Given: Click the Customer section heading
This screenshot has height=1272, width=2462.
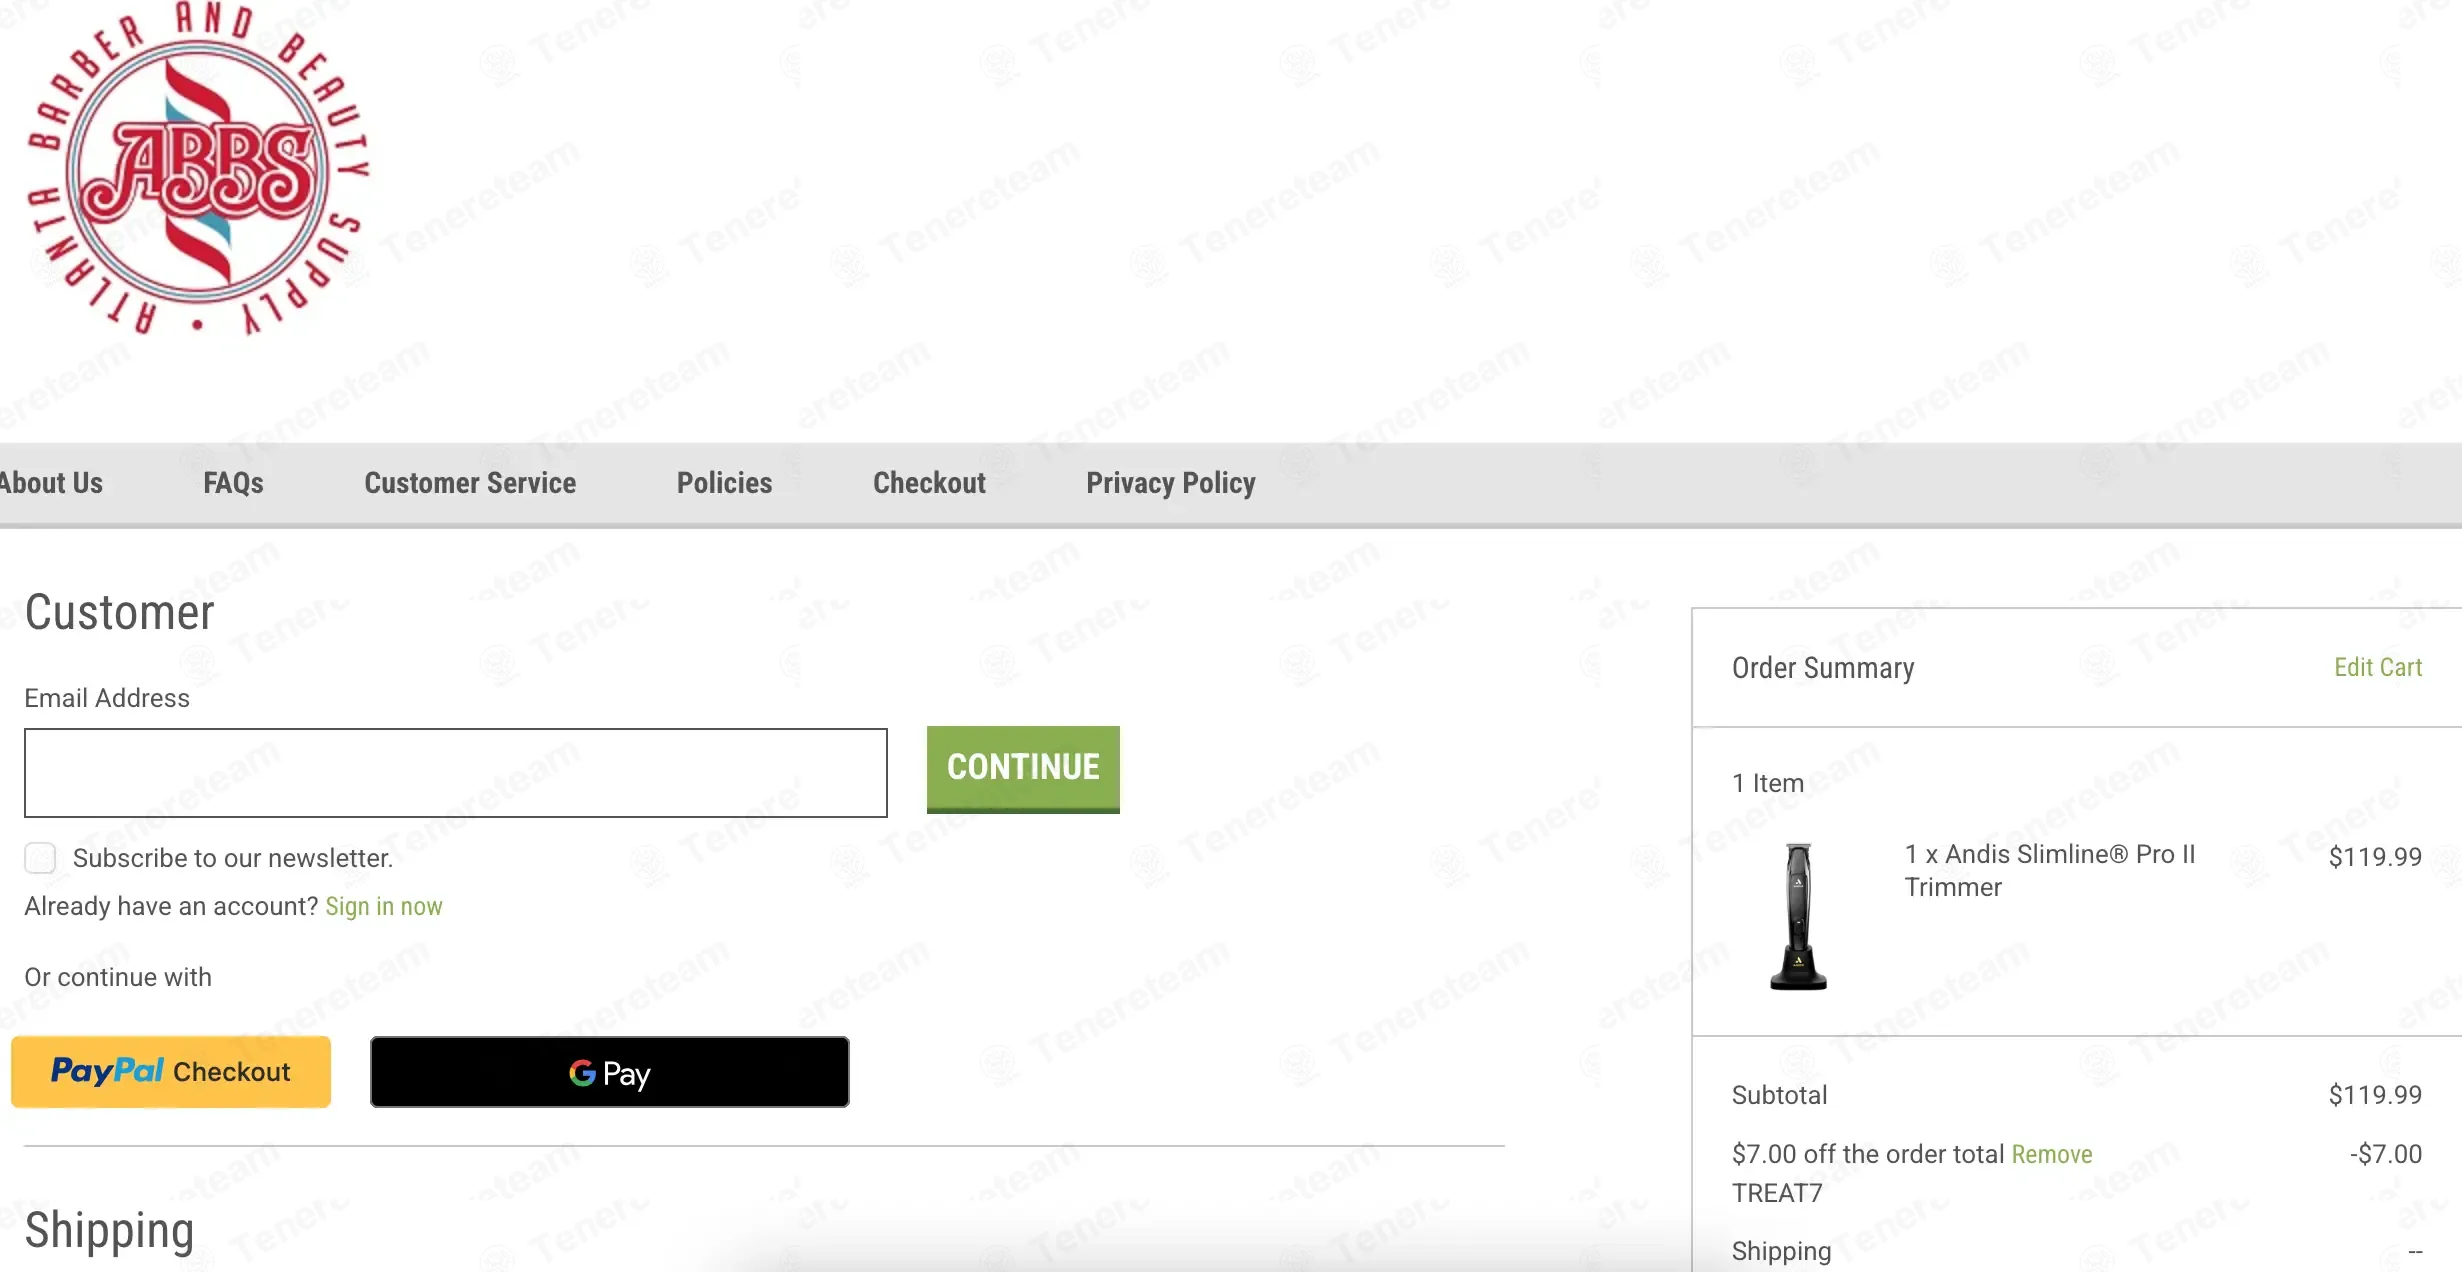Looking at the screenshot, I should coord(119,612).
